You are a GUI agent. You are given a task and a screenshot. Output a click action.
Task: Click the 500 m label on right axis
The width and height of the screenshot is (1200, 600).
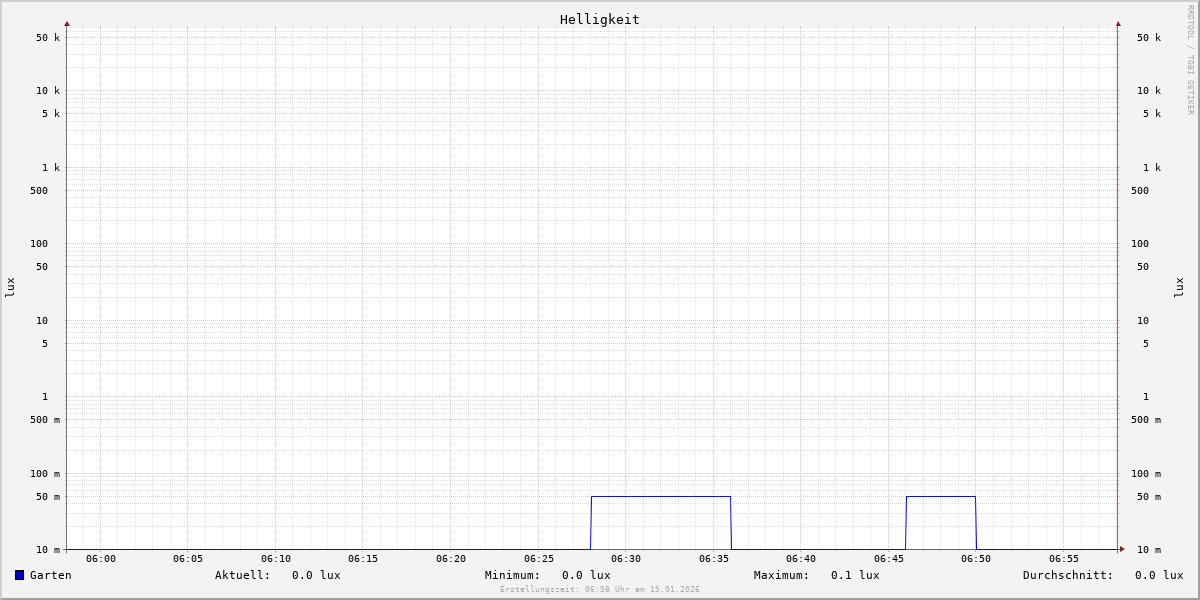click(1146, 420)
